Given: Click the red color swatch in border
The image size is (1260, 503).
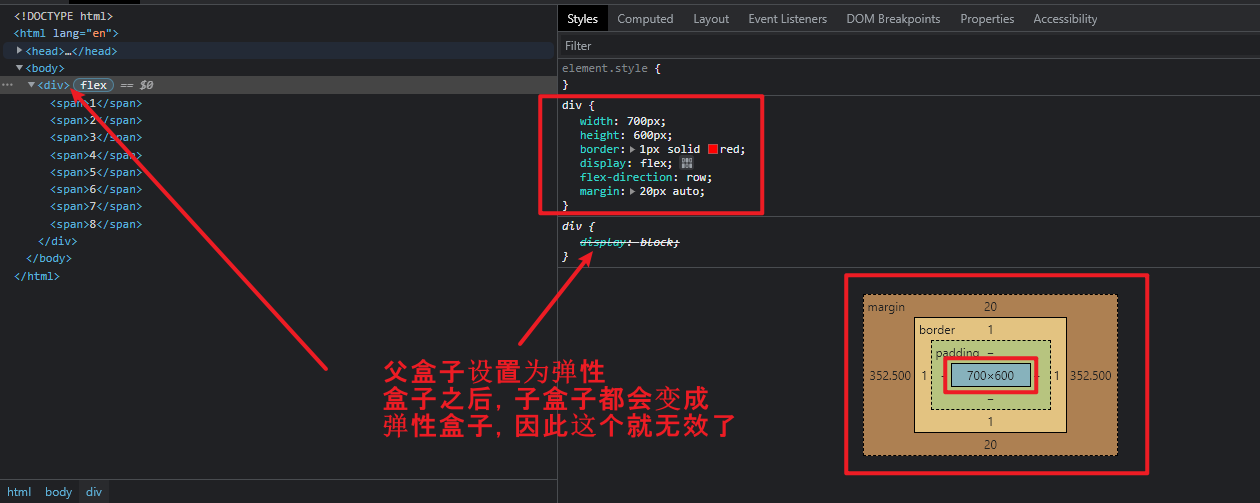Looking at the screenshot, I should 713,149.
